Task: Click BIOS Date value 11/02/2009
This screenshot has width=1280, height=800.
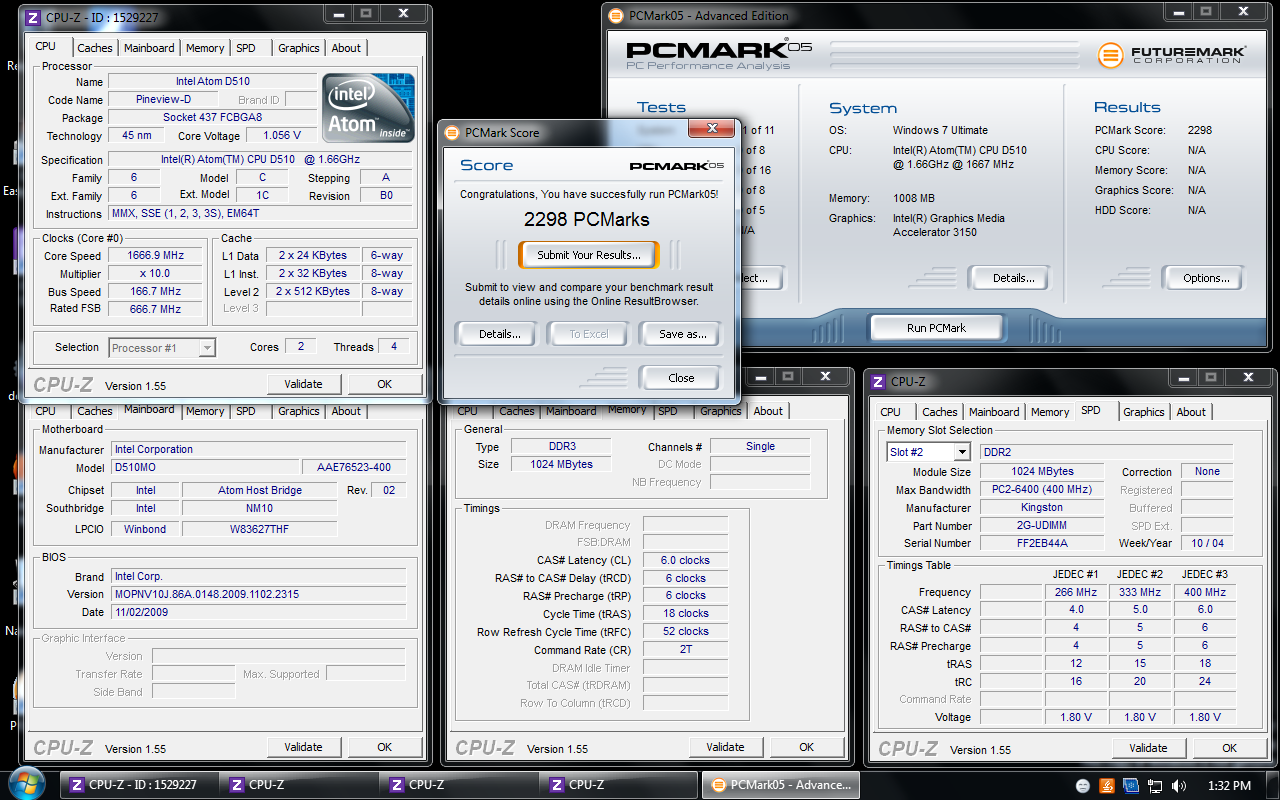Action: click(x=258, y=612)
